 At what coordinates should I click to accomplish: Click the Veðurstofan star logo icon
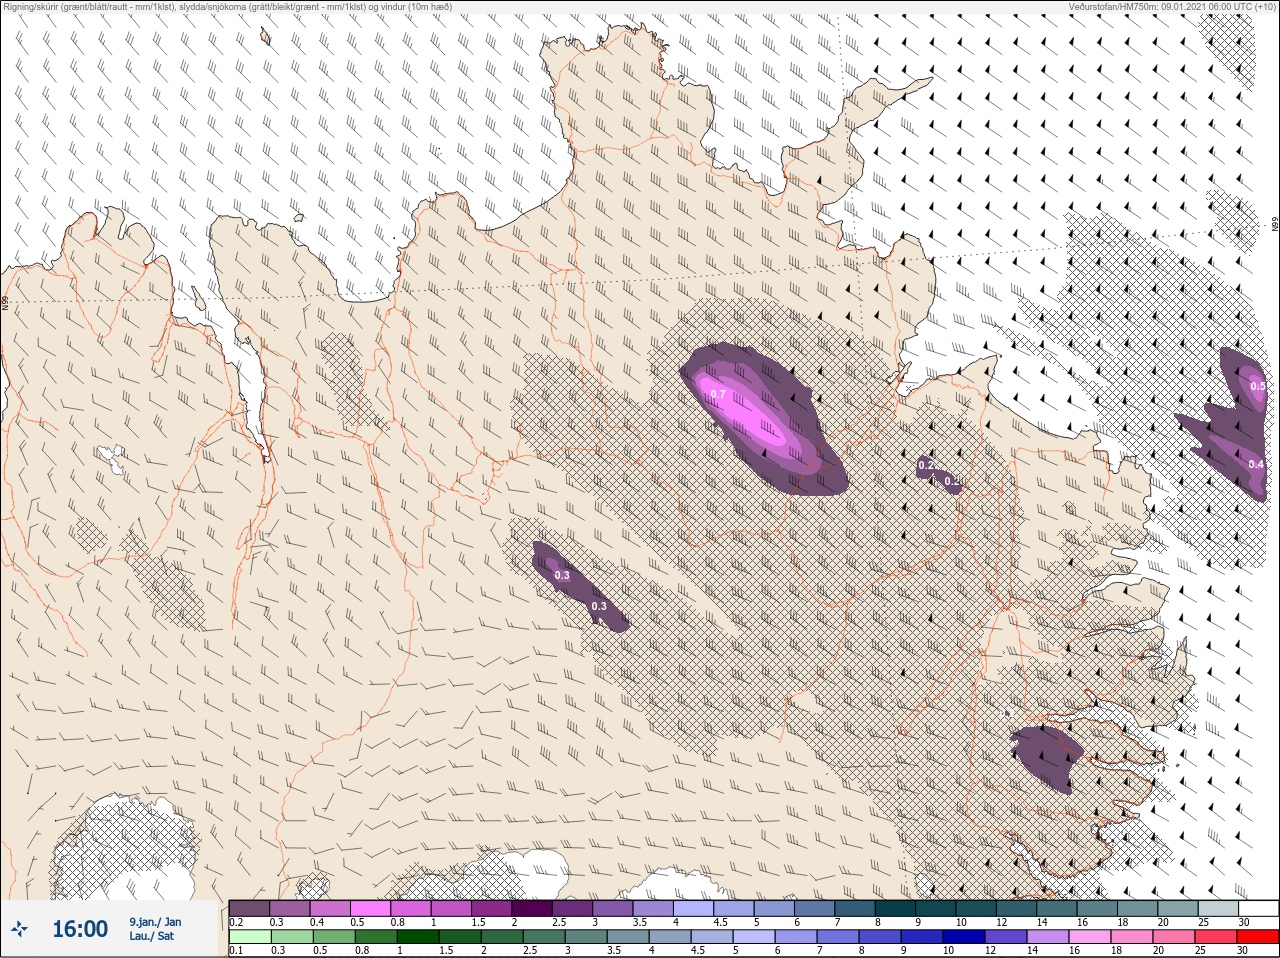pyautogui.click(x=21, y=929)
